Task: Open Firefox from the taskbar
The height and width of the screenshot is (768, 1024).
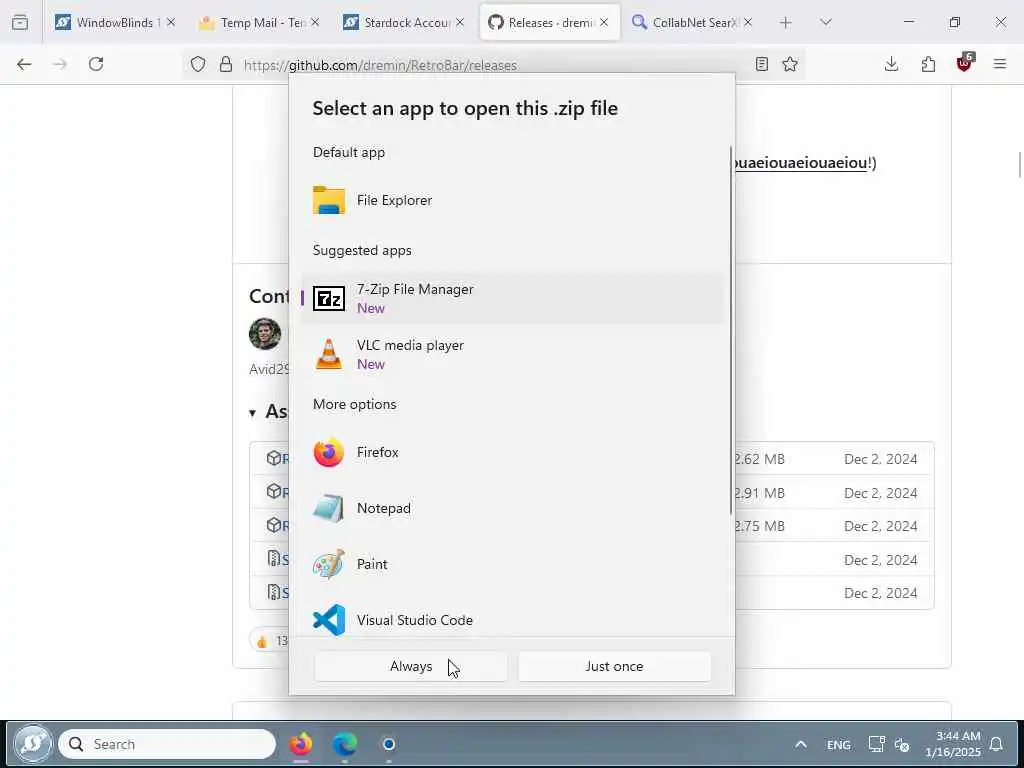Action: coord(301,744)
